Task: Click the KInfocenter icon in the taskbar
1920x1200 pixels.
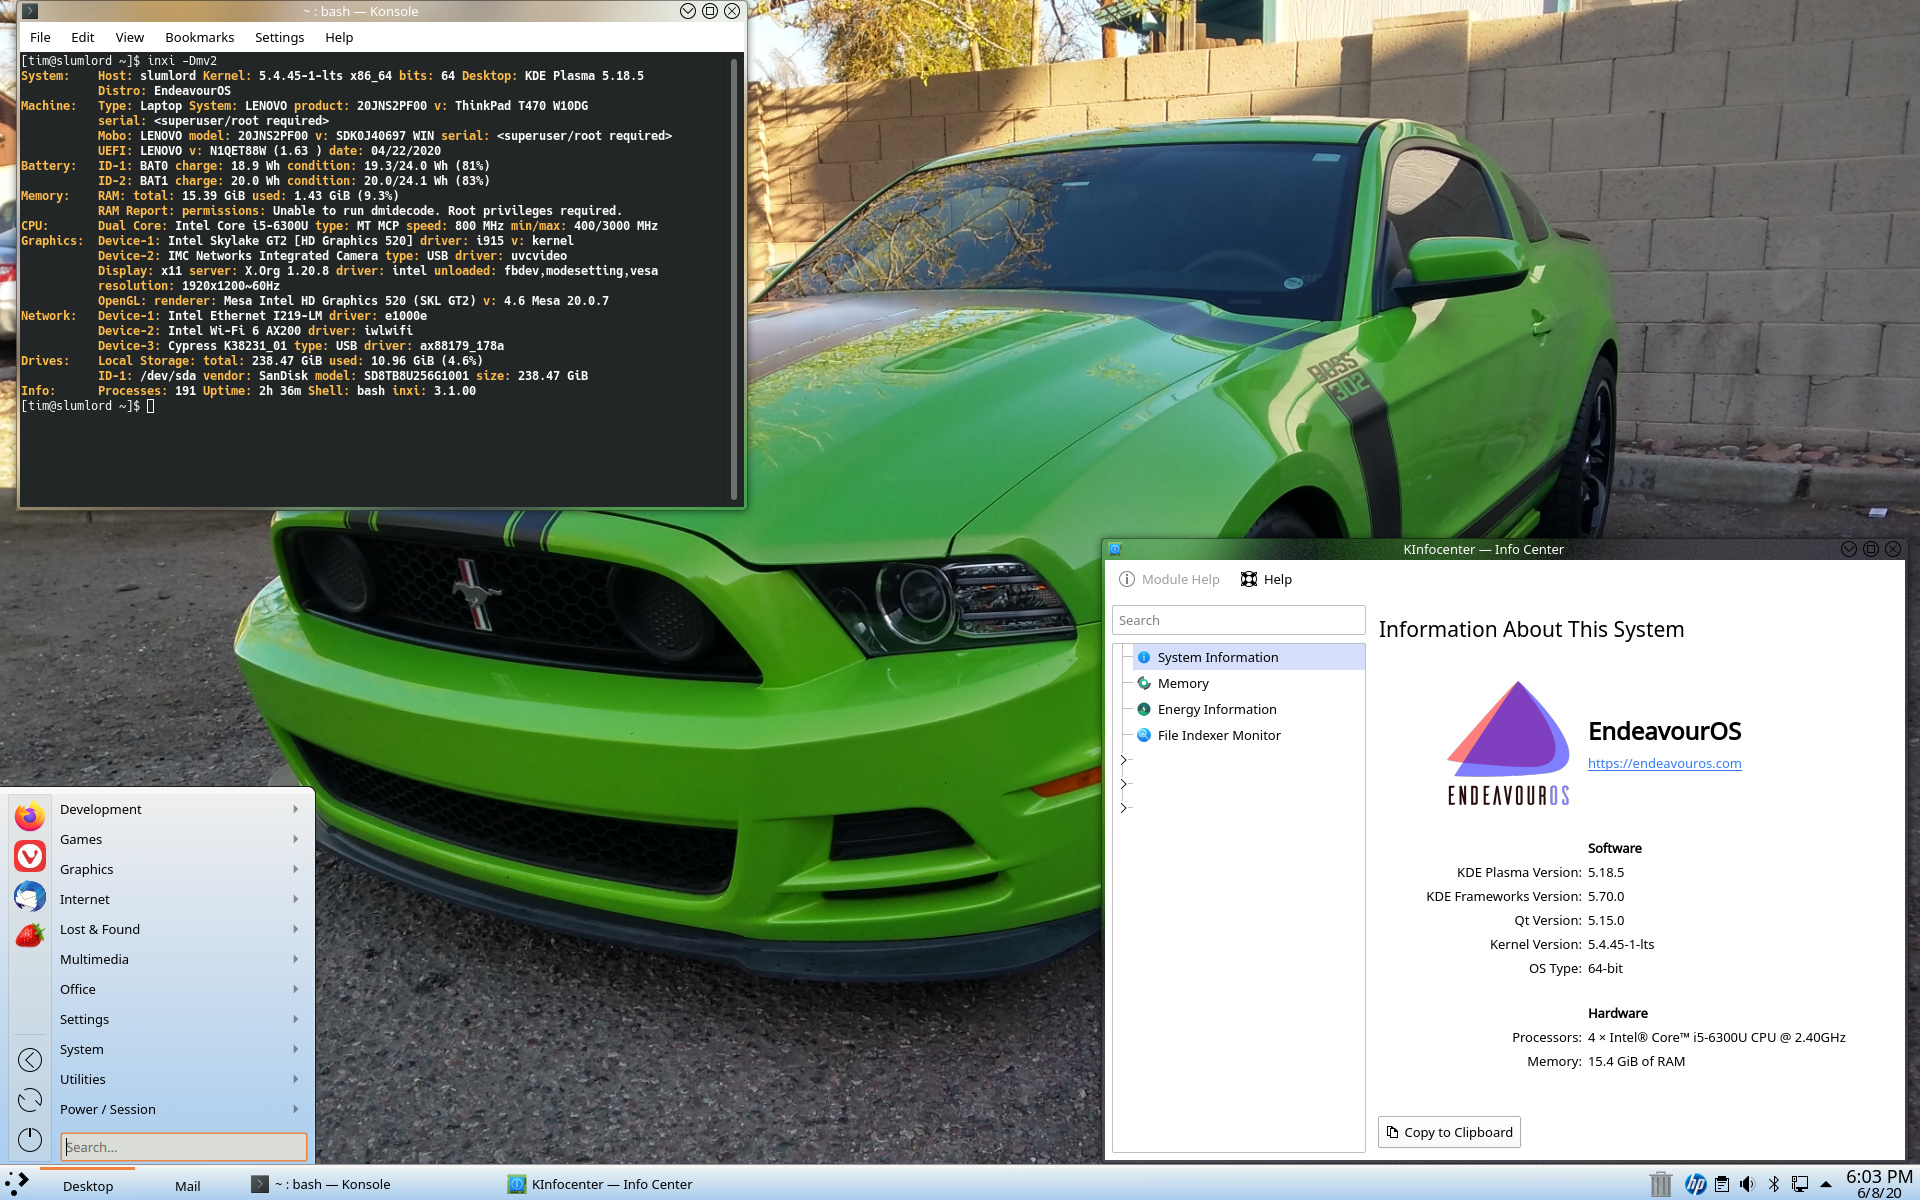Action: point(517,1184)
